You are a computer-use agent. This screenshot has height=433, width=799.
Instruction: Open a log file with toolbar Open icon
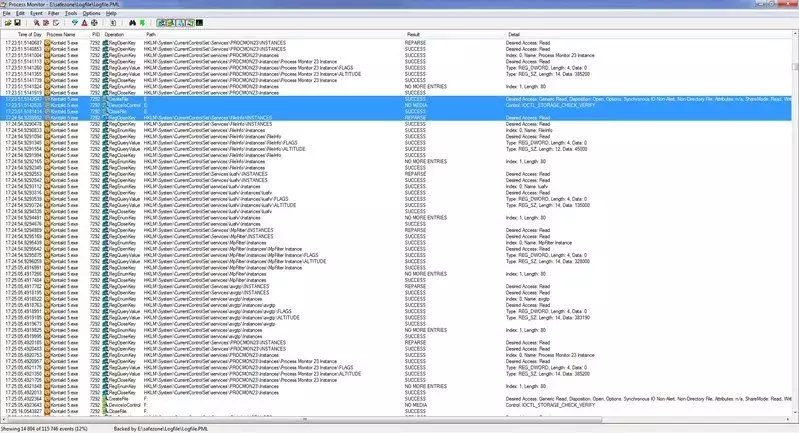(8, 23)
